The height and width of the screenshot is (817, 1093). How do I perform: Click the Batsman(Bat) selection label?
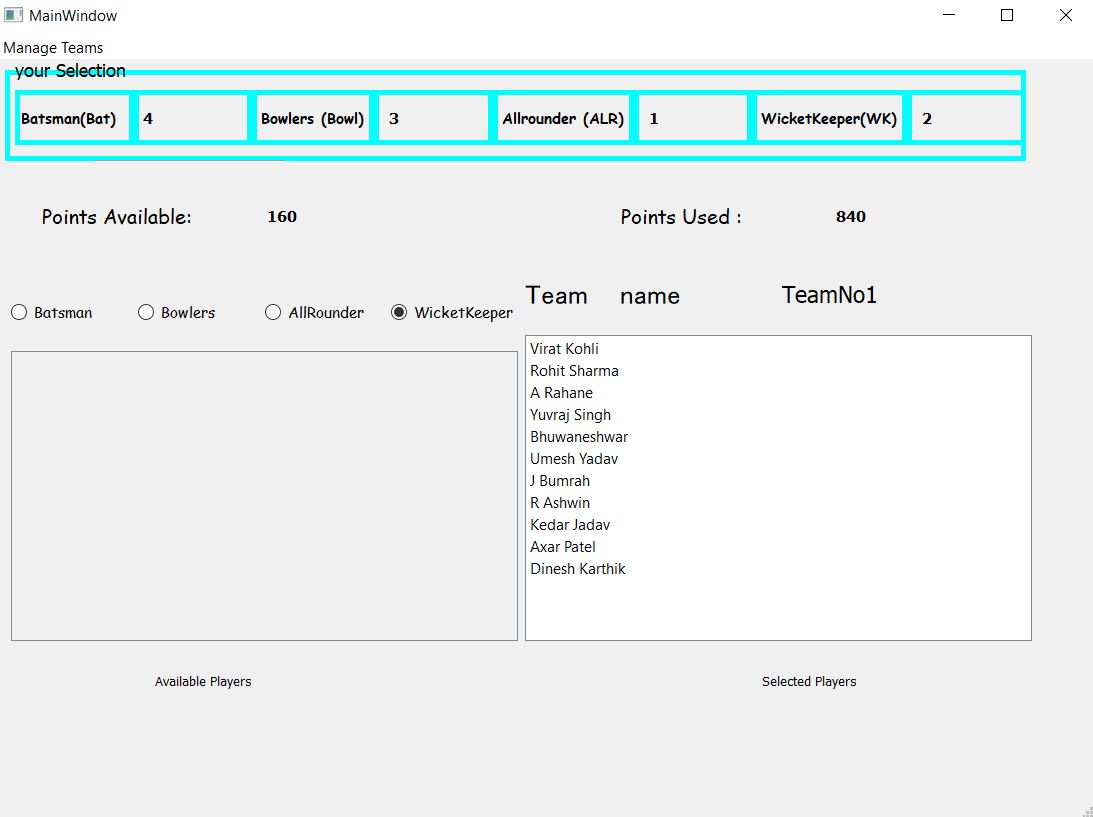pos(72,117)
